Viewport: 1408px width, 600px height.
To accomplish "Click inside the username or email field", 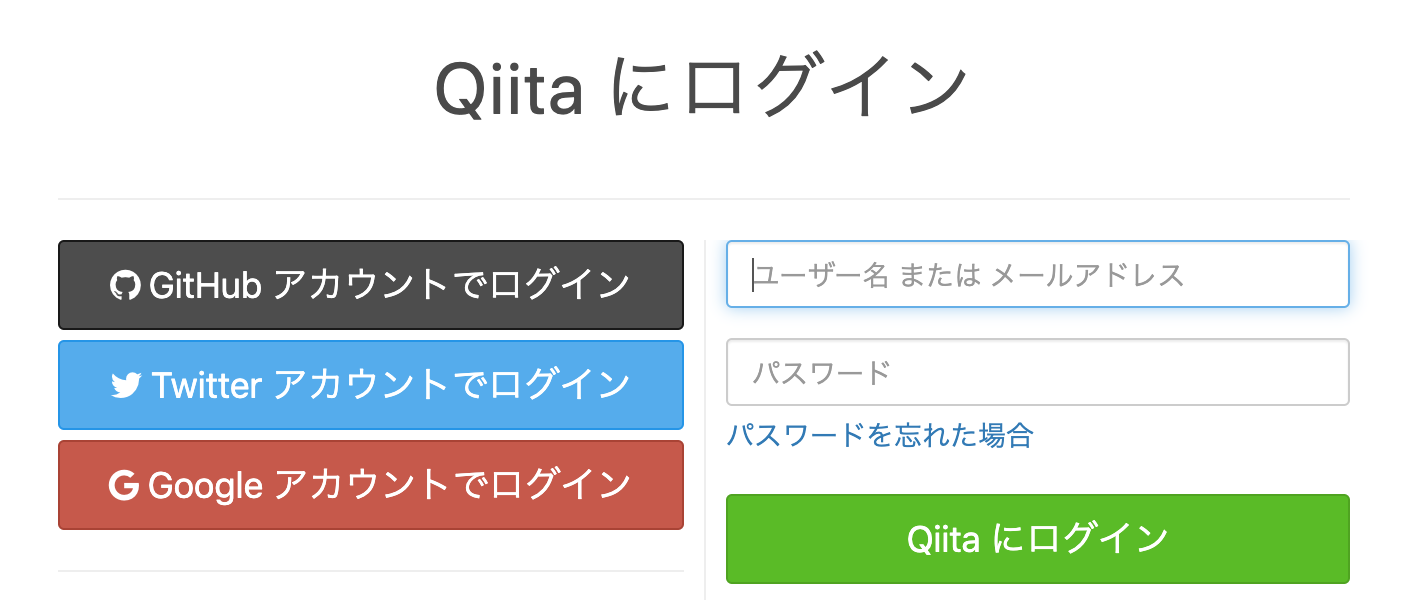I will (x=1037, y=273).
